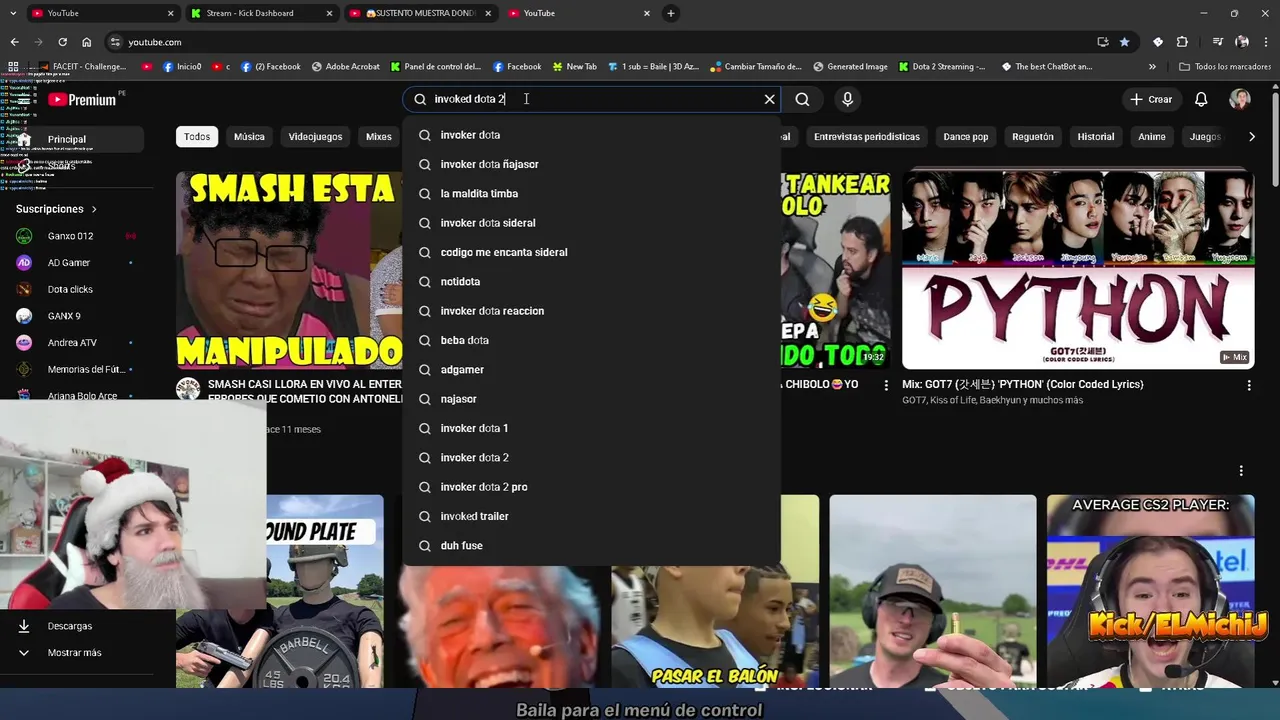Screen dimensions: 1280x720
Task: Click the Crear button
Action: tap(1150, 99)
